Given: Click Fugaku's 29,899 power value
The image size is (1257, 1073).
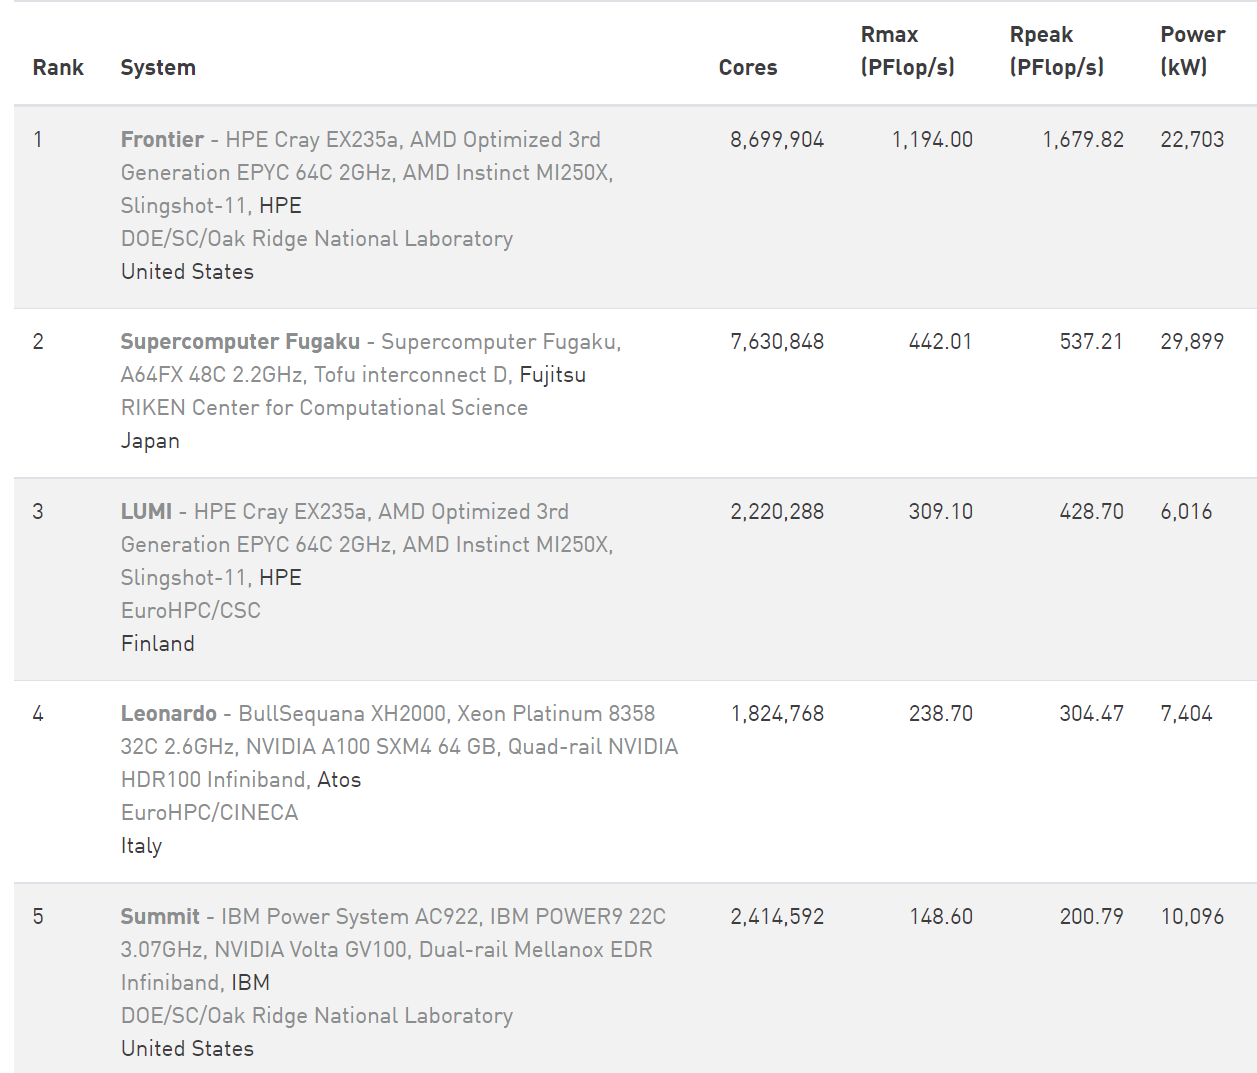Looking at the screenshot, I should tap(1192, 342).
